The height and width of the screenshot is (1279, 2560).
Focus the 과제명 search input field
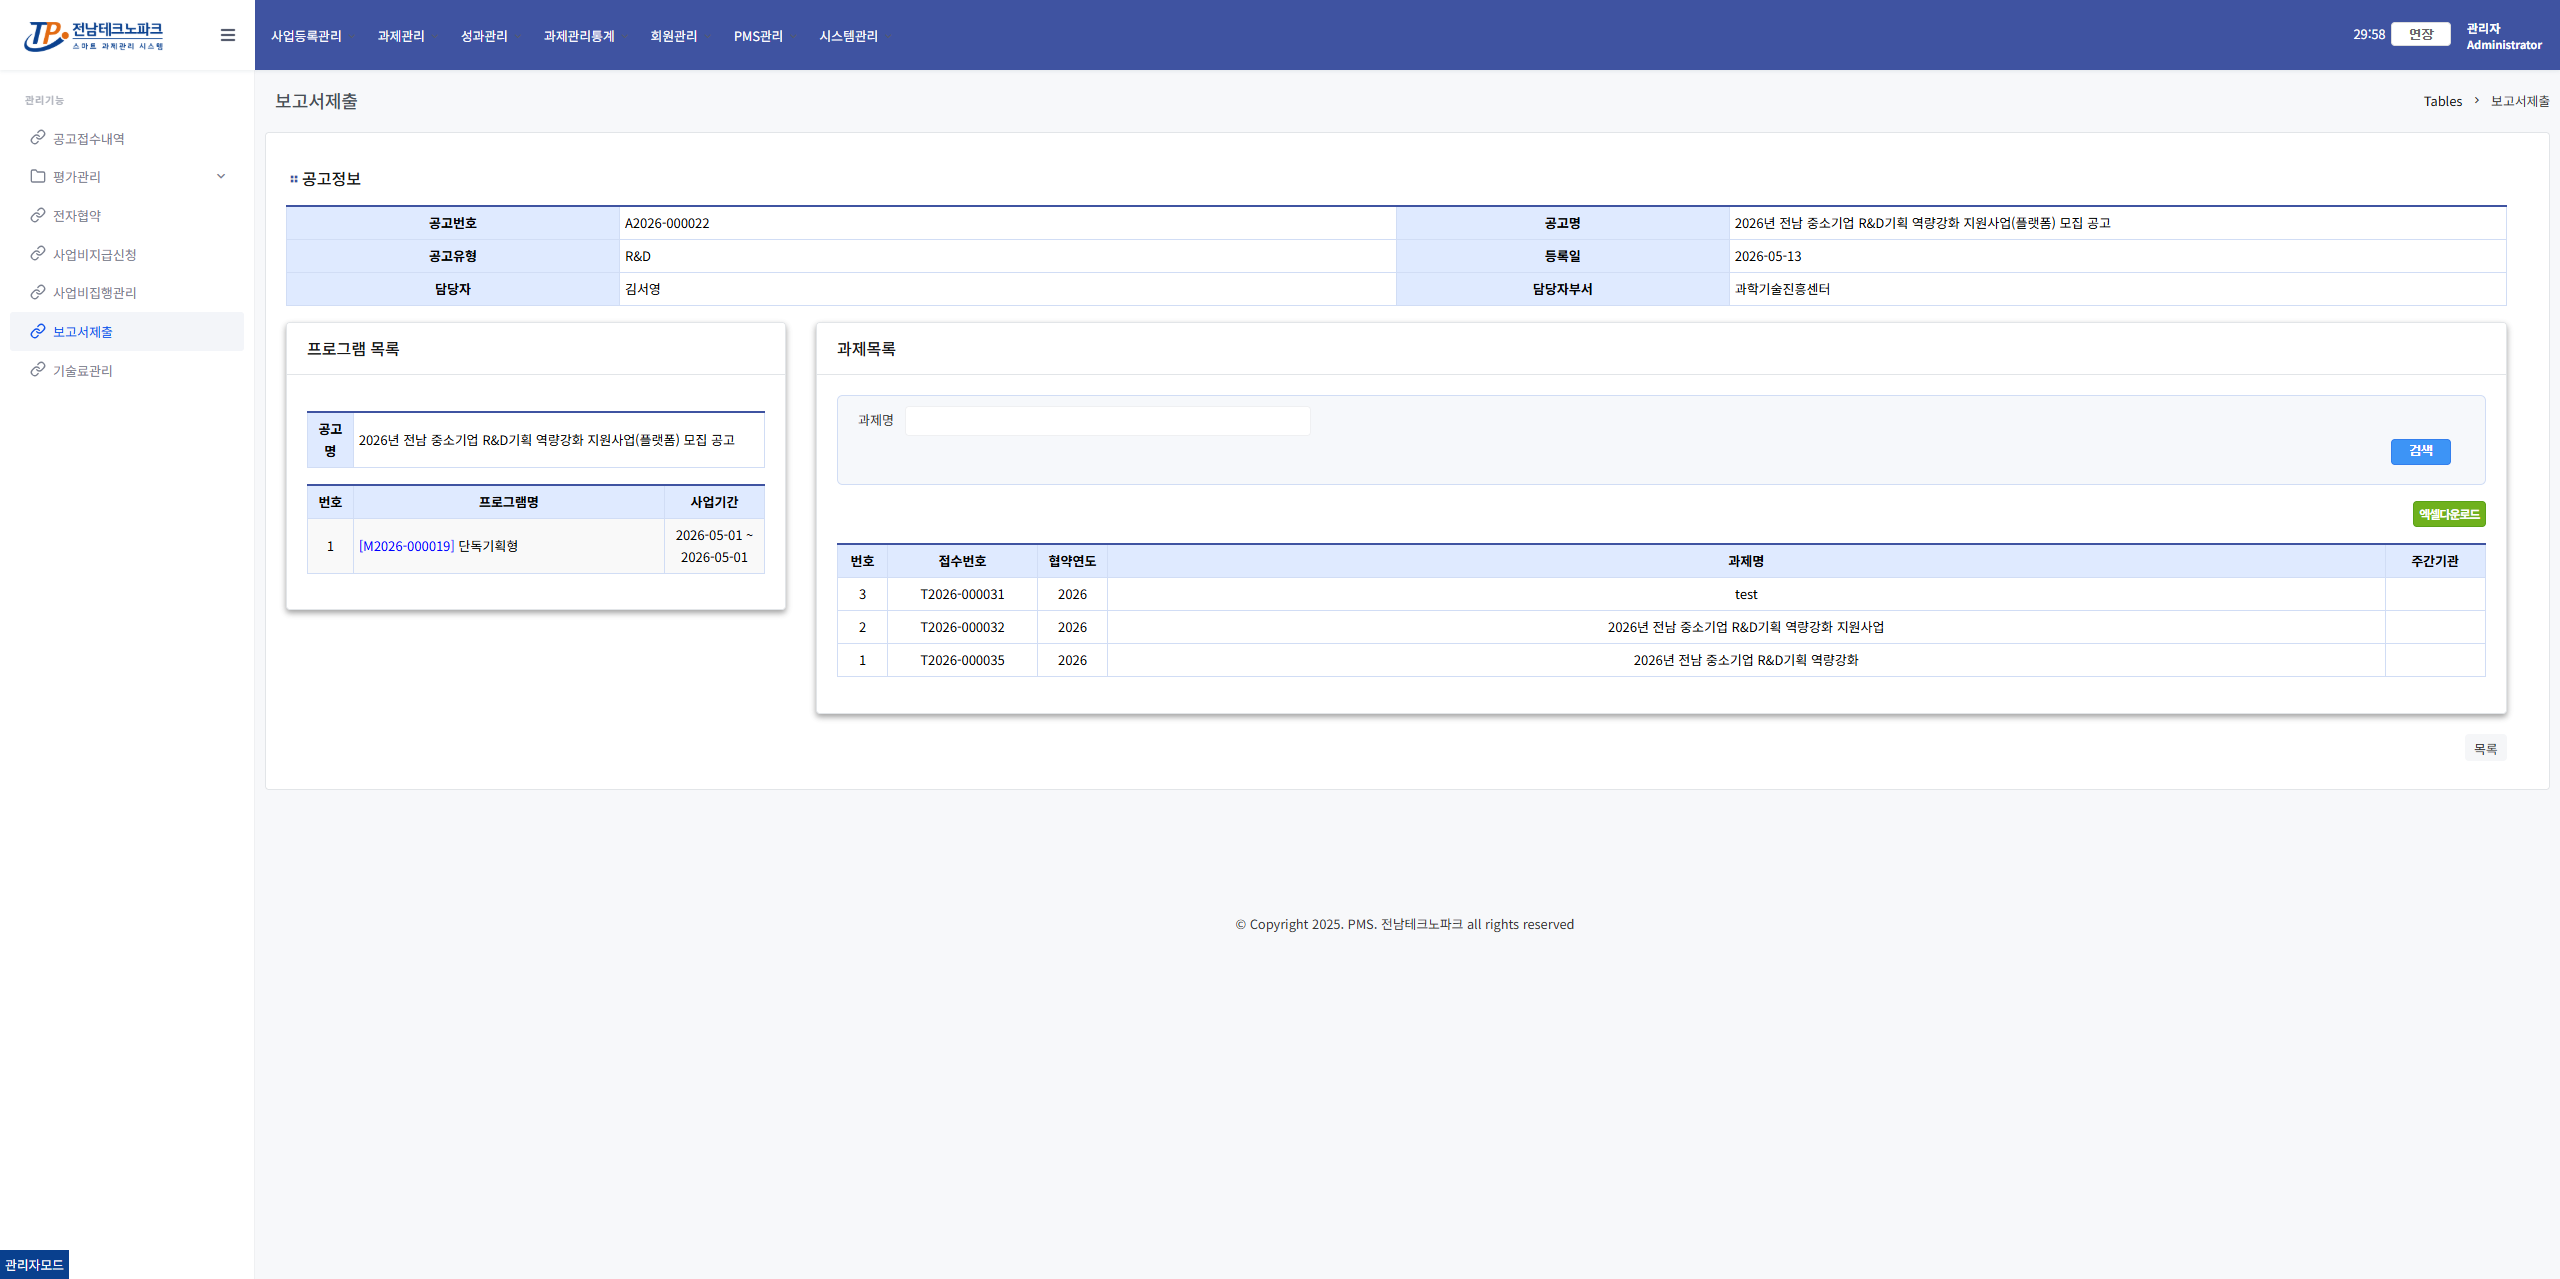[x=1107, y=420]
